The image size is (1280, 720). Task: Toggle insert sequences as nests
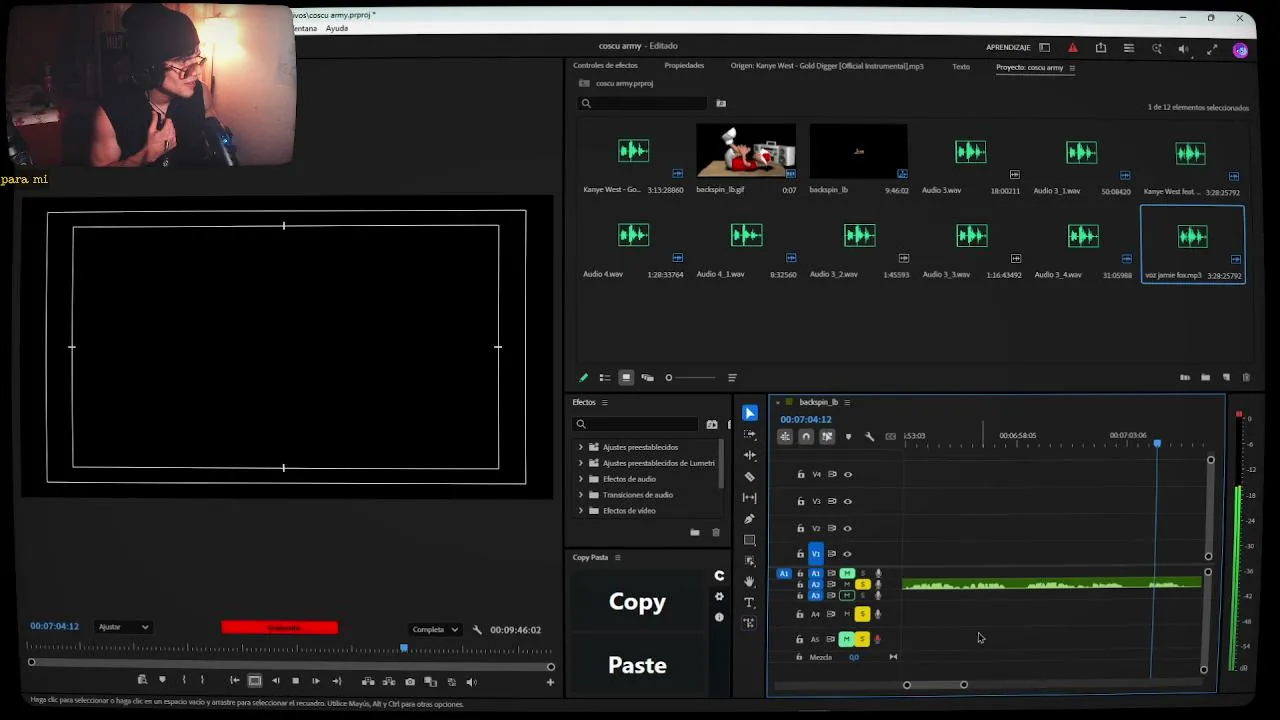coord(785,436)
